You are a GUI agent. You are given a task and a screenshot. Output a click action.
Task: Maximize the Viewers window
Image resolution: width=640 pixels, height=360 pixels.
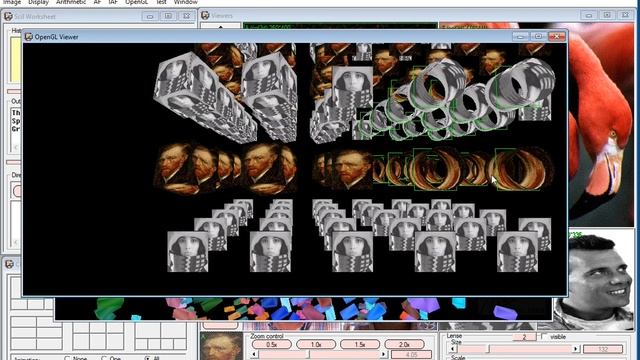click(607, 15)
